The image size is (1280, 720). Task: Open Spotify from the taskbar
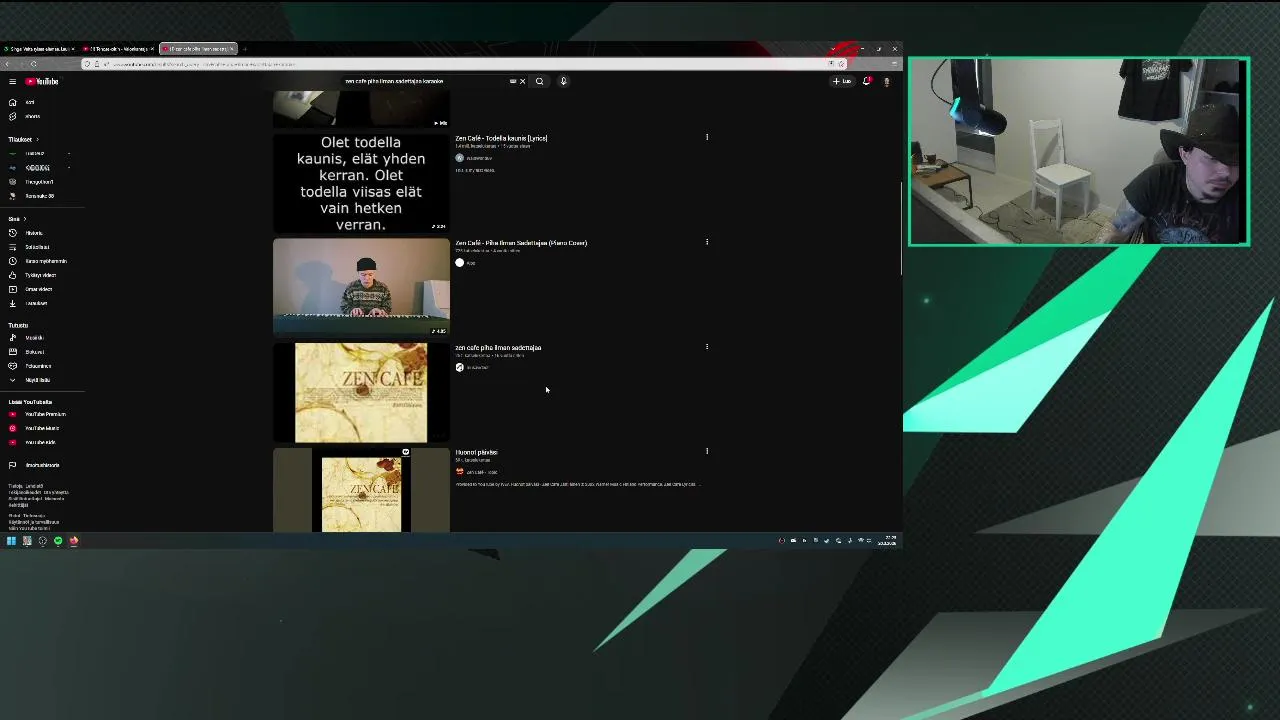pyautogui.click(x=58, y=541)
